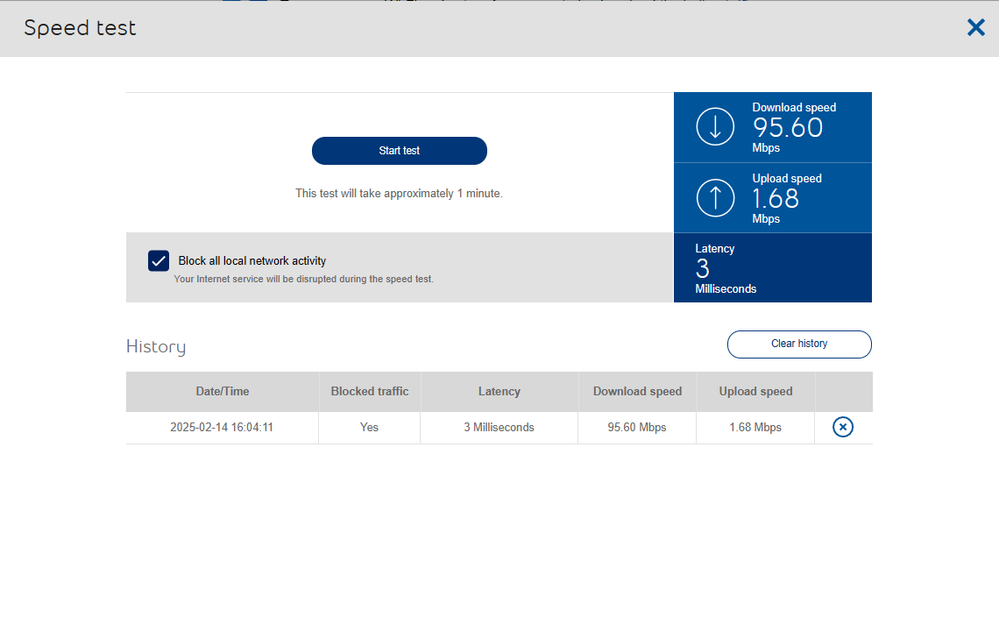Click the Download speed column header
The image size is (999, 625).
[637, 391]
